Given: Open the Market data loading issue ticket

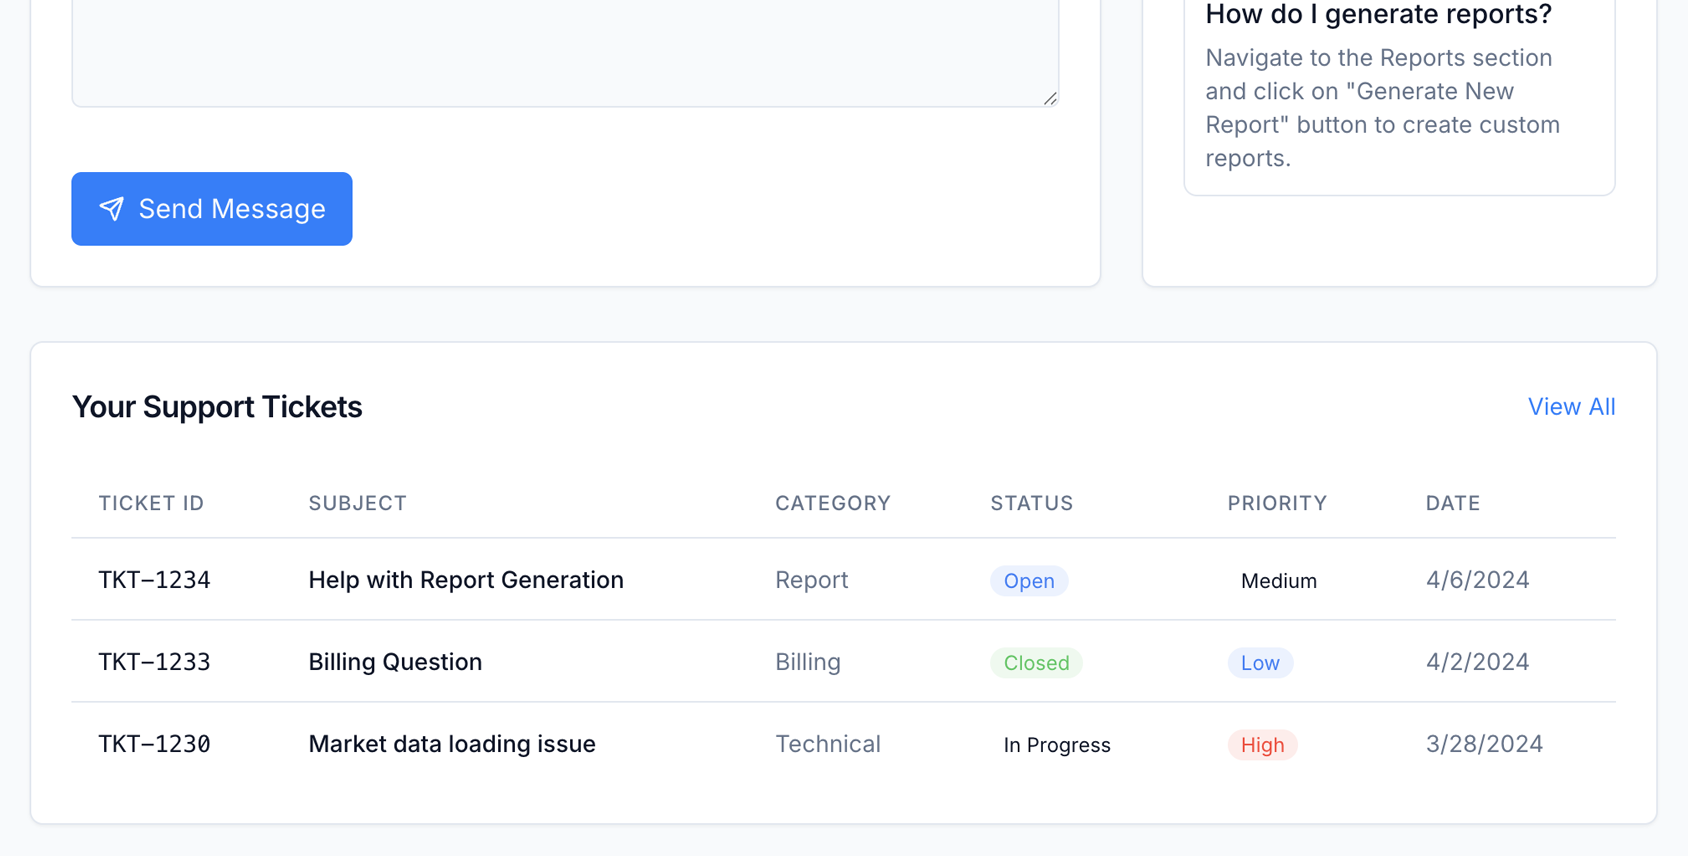Looking at the screenshot, I should click(451, 744).
